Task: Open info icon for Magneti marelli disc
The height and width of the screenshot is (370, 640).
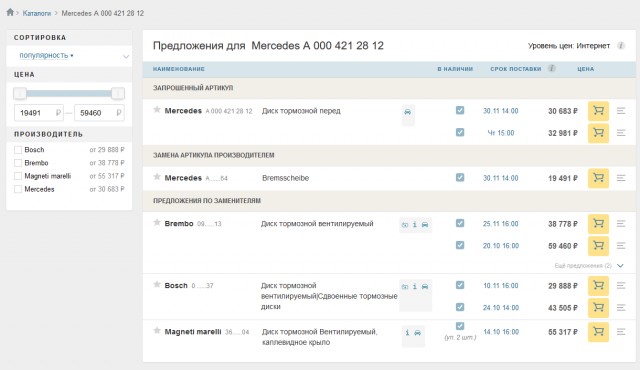Action: 407,333
